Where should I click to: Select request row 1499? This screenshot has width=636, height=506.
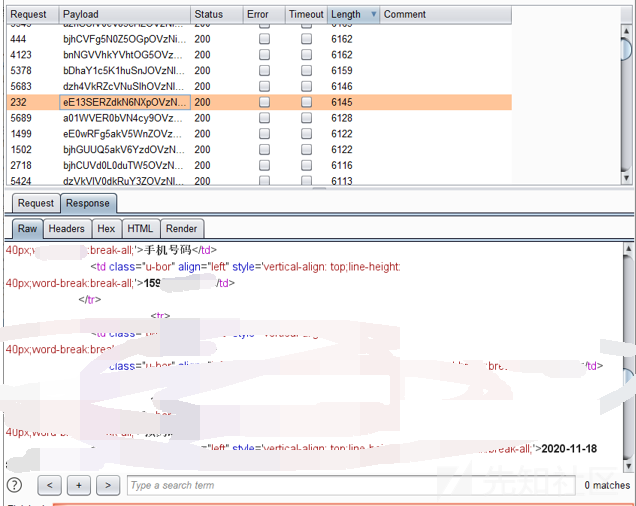click(x=259, y=133)
